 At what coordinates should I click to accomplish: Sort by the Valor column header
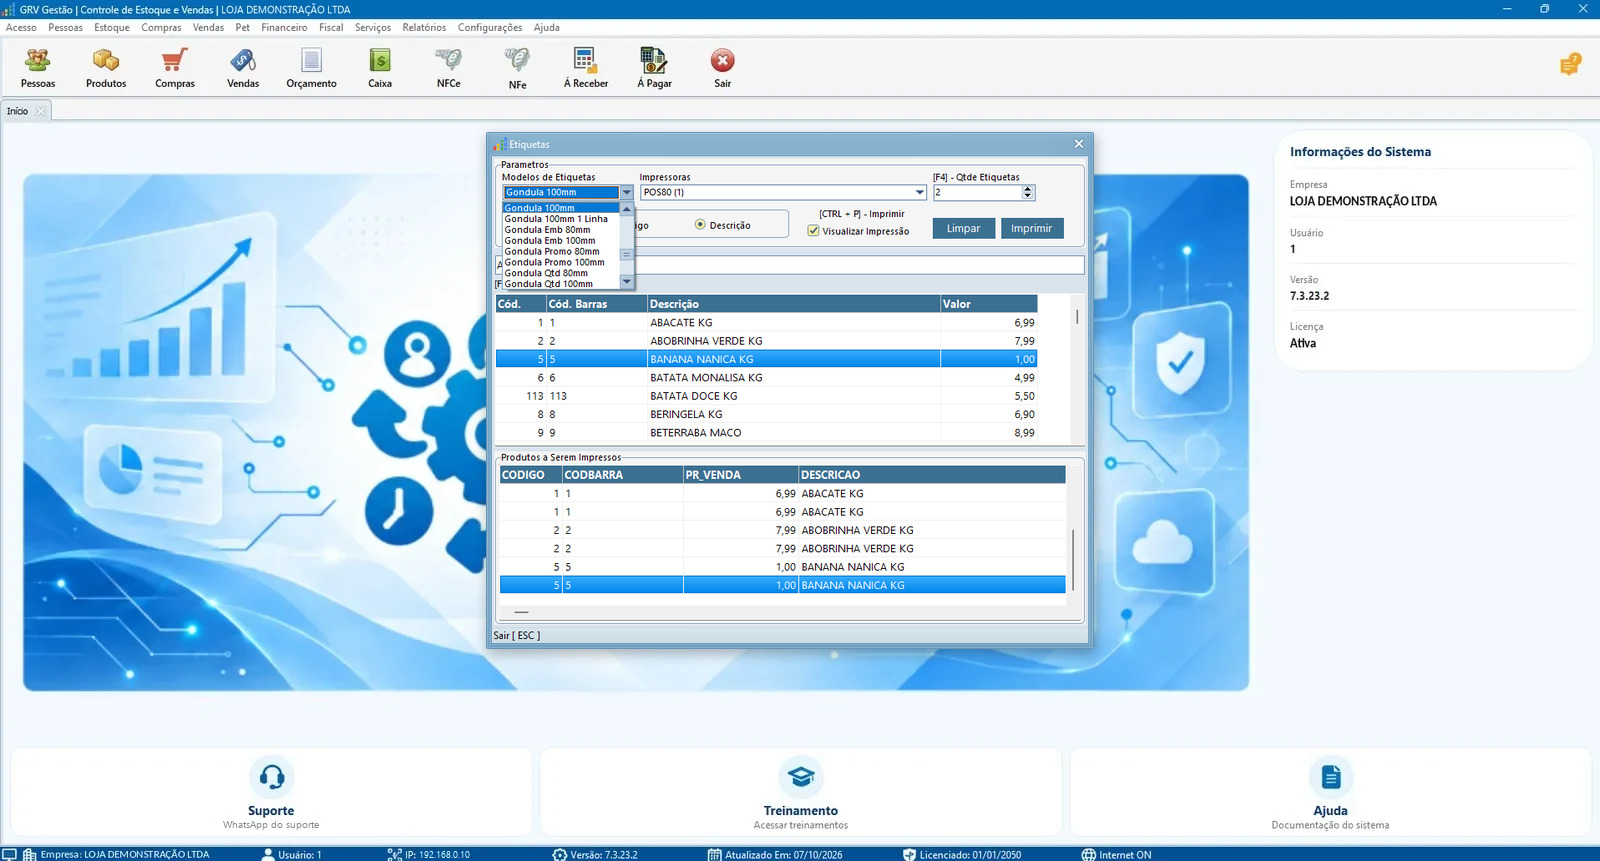(988, 304)
